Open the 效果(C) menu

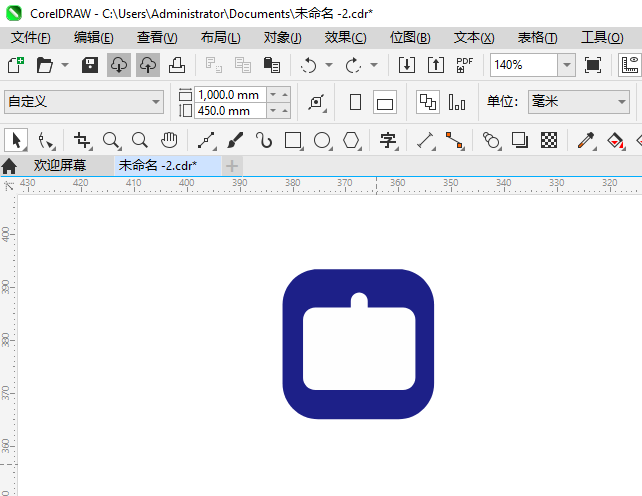tap(346, 38)
